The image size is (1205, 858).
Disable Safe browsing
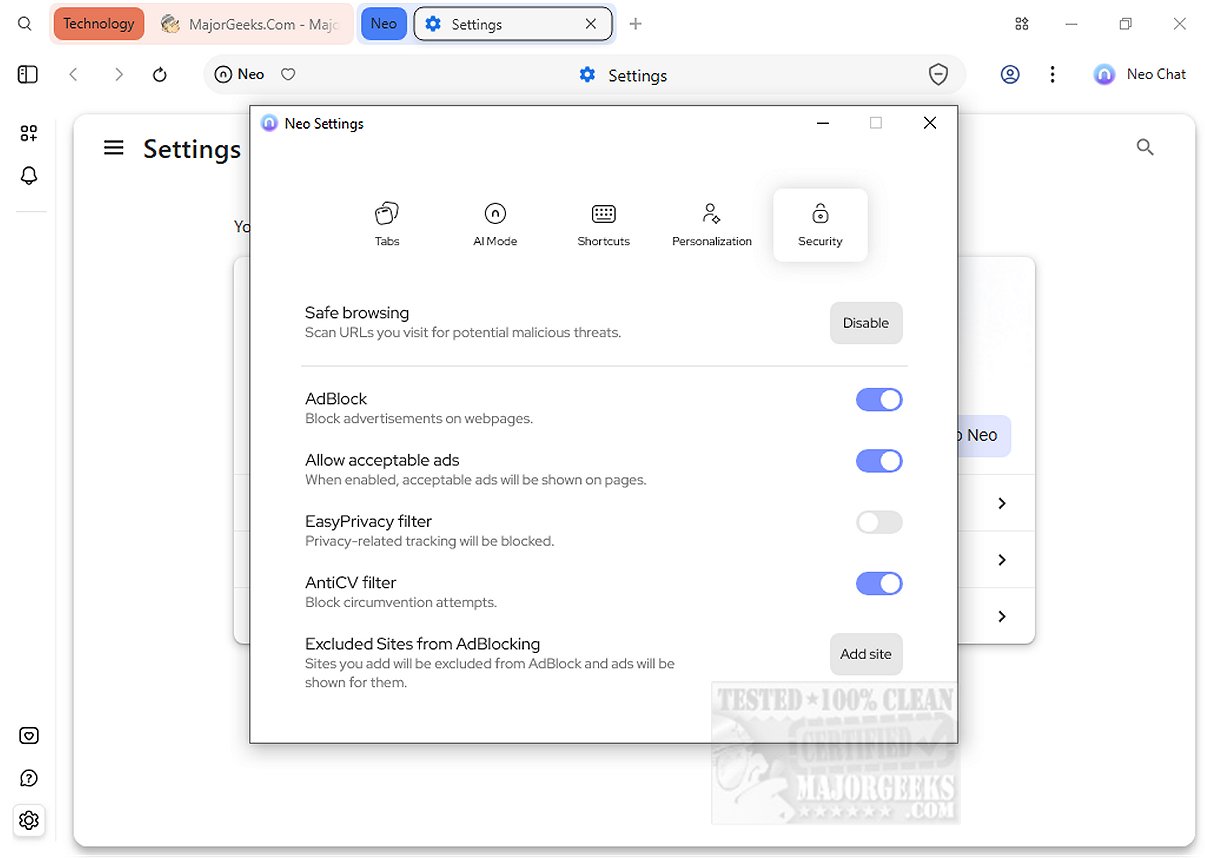click(x=866, y=323)
